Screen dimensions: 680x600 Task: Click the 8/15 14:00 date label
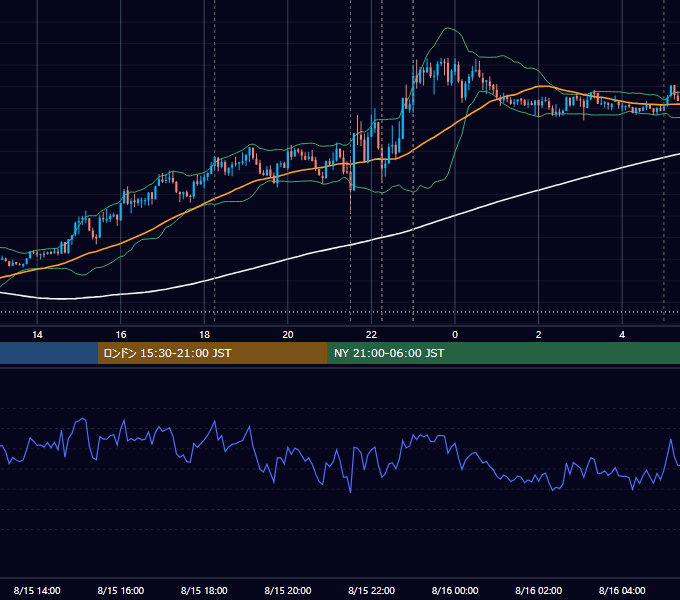tap(37, 590)
